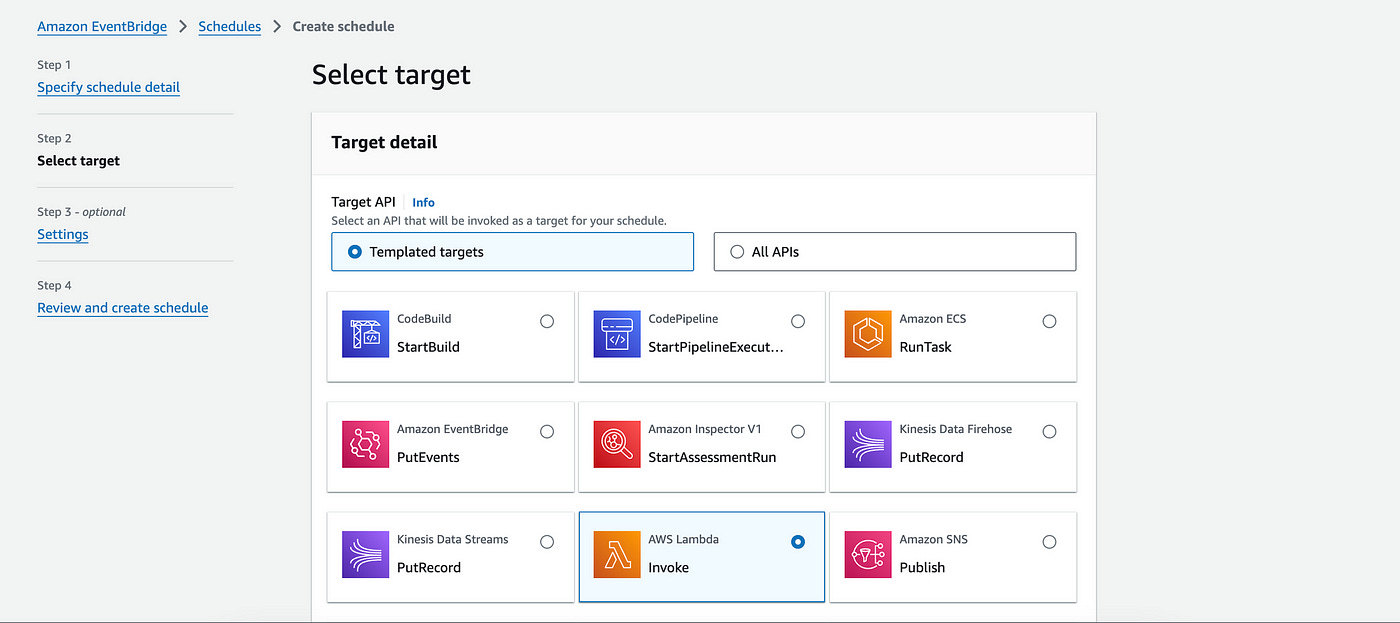The image size is (1400, 623).
Task: Click the CodePipeline service icon
Action: [616, 334]
